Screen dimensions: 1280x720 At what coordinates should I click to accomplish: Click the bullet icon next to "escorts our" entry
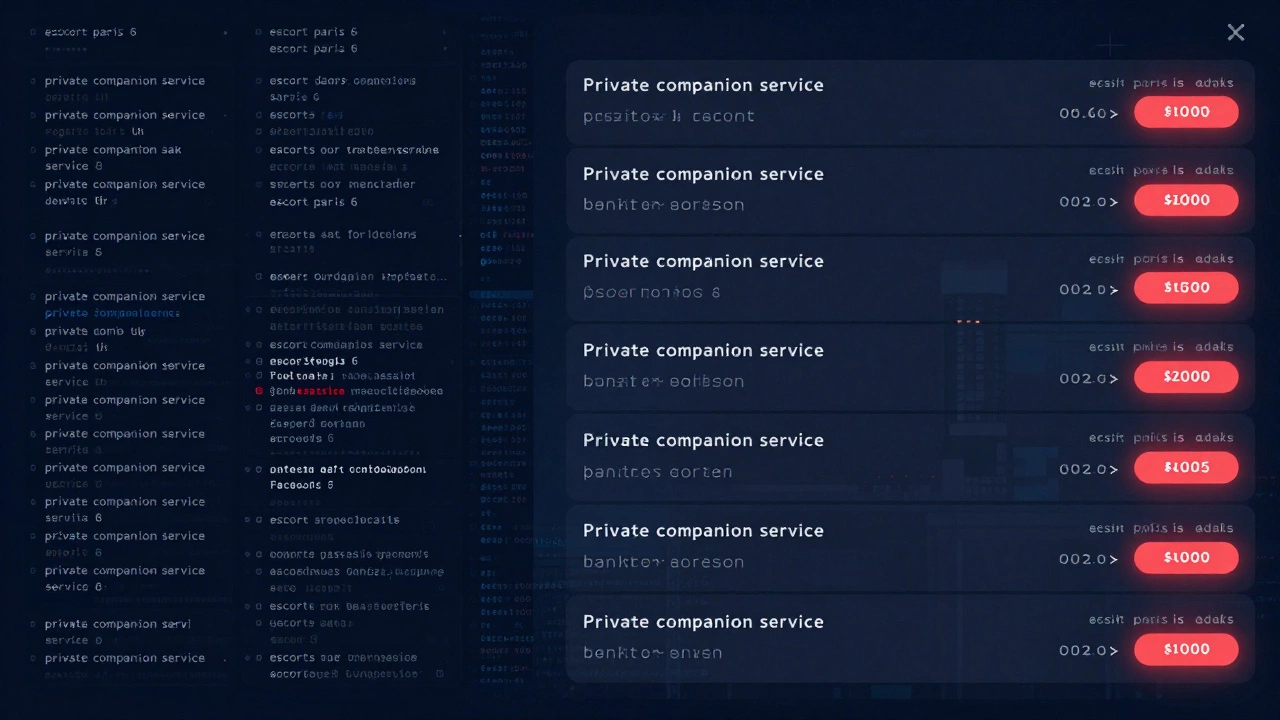(258, 150)
